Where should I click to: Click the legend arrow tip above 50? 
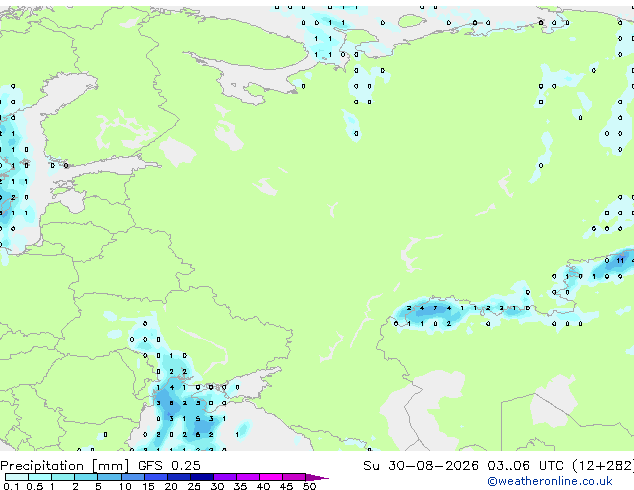[x=317, y=477]
